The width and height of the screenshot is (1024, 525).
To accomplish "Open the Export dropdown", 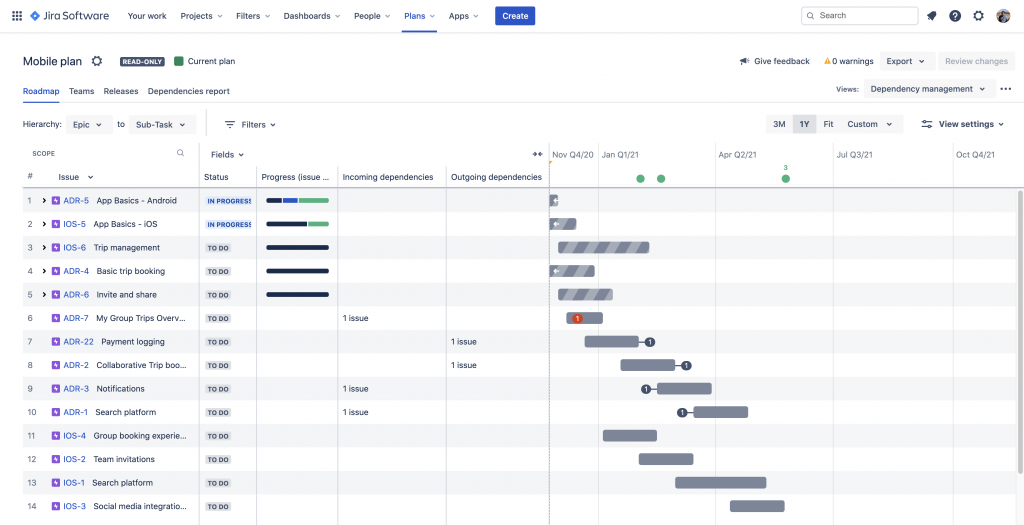I will 906,61.
